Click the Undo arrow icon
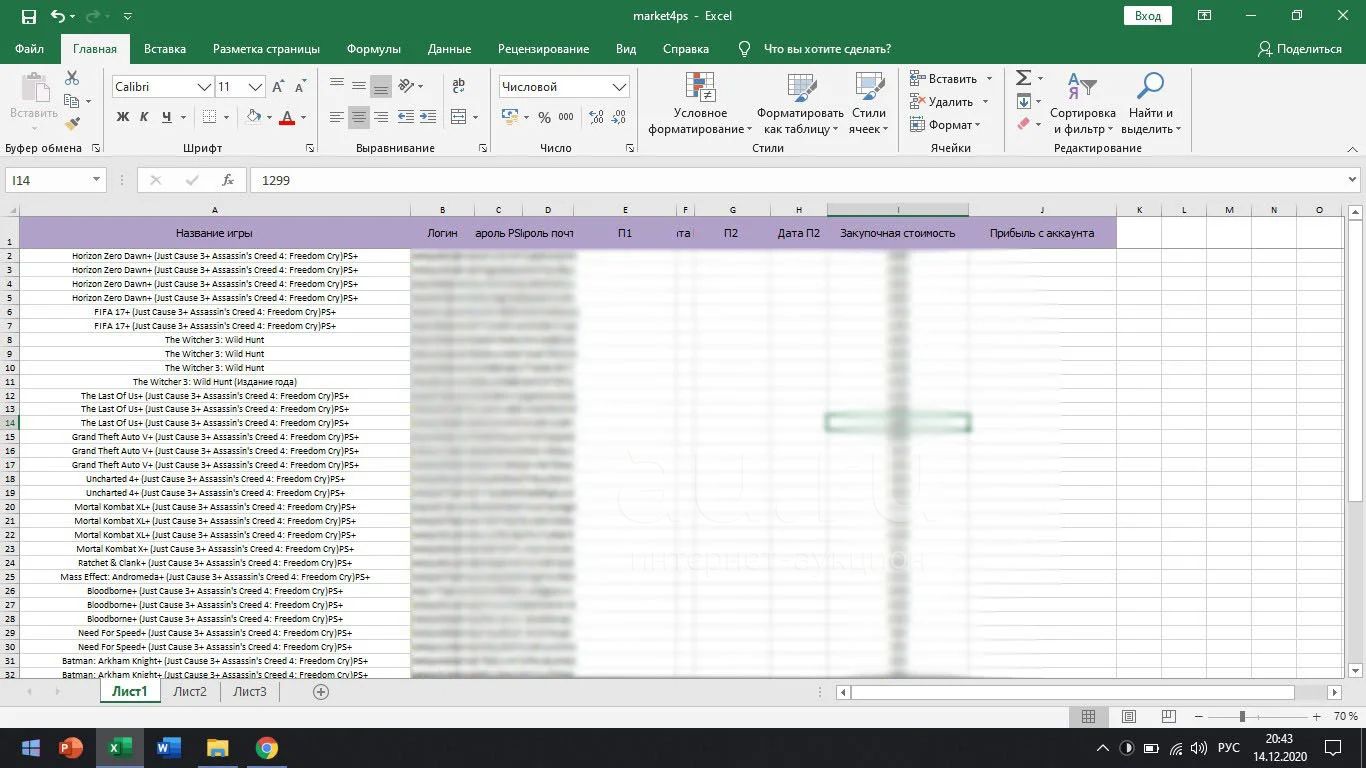 [x=58, y=16]
